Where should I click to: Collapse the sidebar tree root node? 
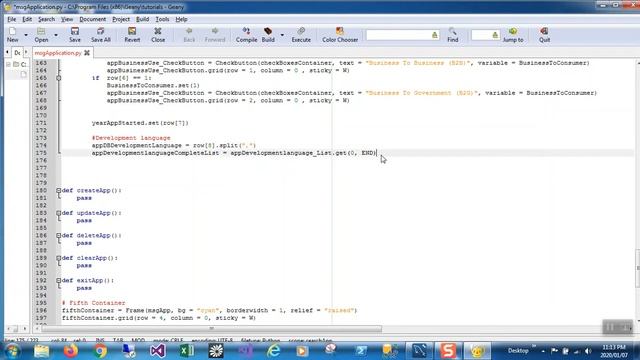click(8, 64)
